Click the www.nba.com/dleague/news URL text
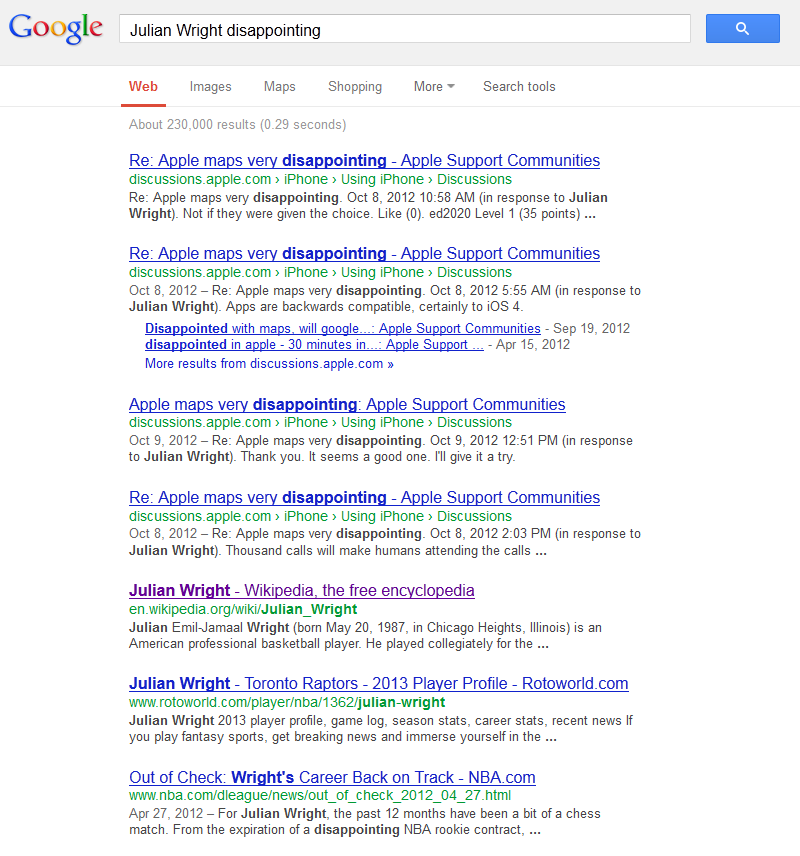The height and width of the screenshot is (856, 800). (320, 795)
